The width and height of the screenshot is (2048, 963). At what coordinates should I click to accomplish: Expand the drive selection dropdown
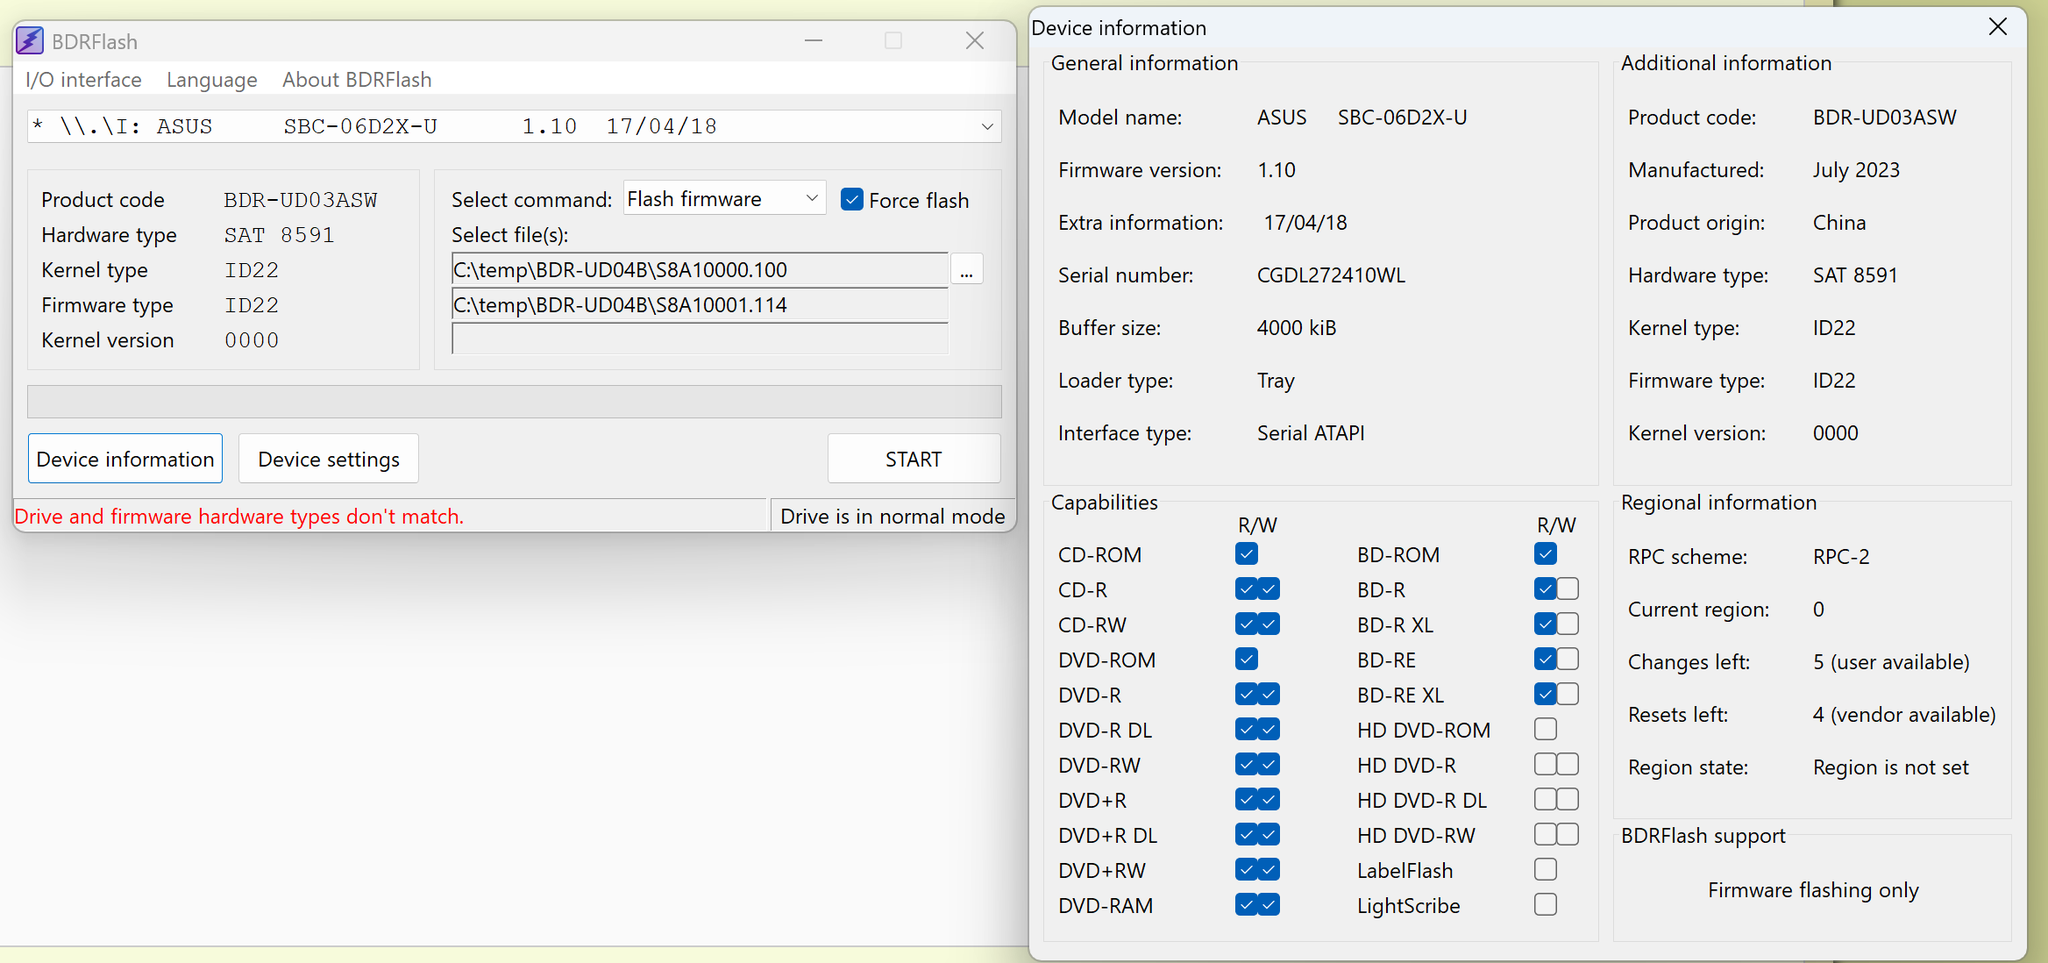click(x=987, y=127)
